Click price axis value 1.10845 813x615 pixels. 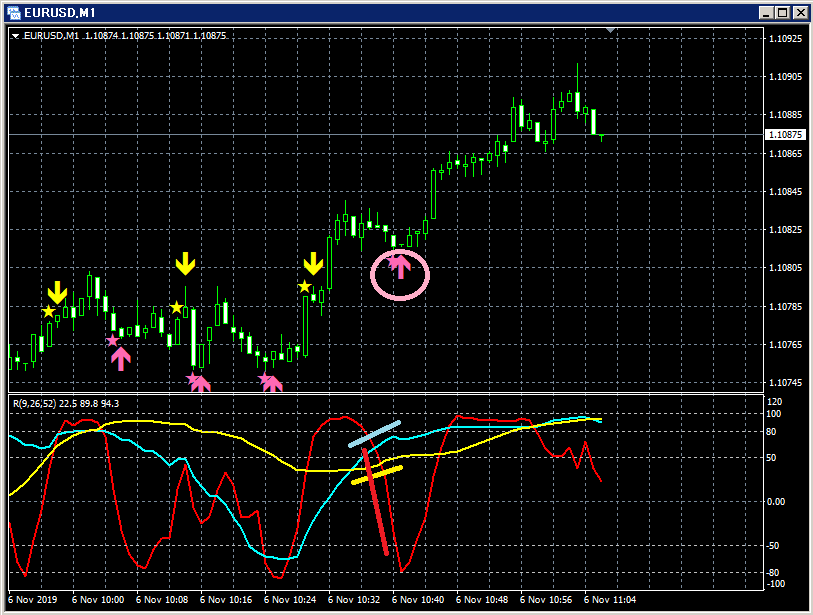pos(785,192)
